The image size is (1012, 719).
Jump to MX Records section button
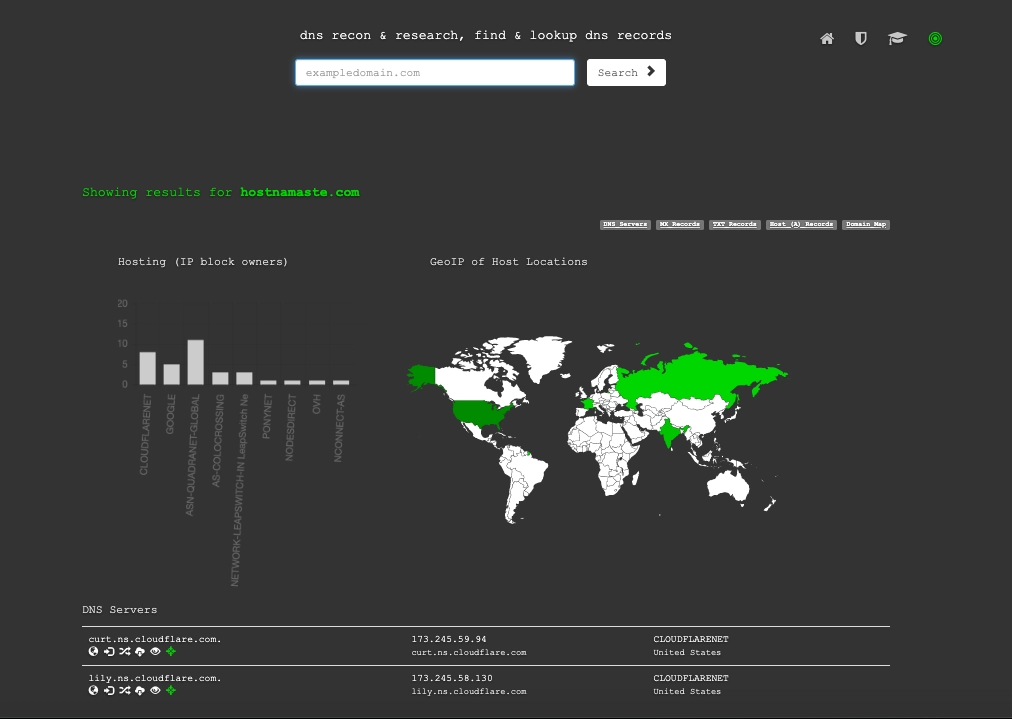pos(680,225)
